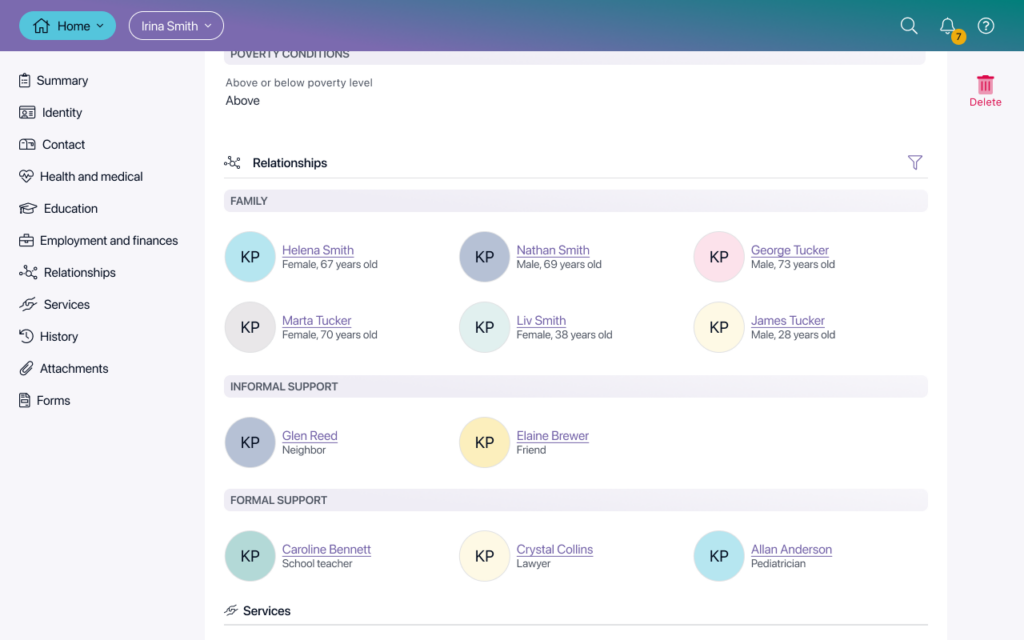Click the Attachments paperclip icon
The image size is (1024, 640).
coord(26,368)
